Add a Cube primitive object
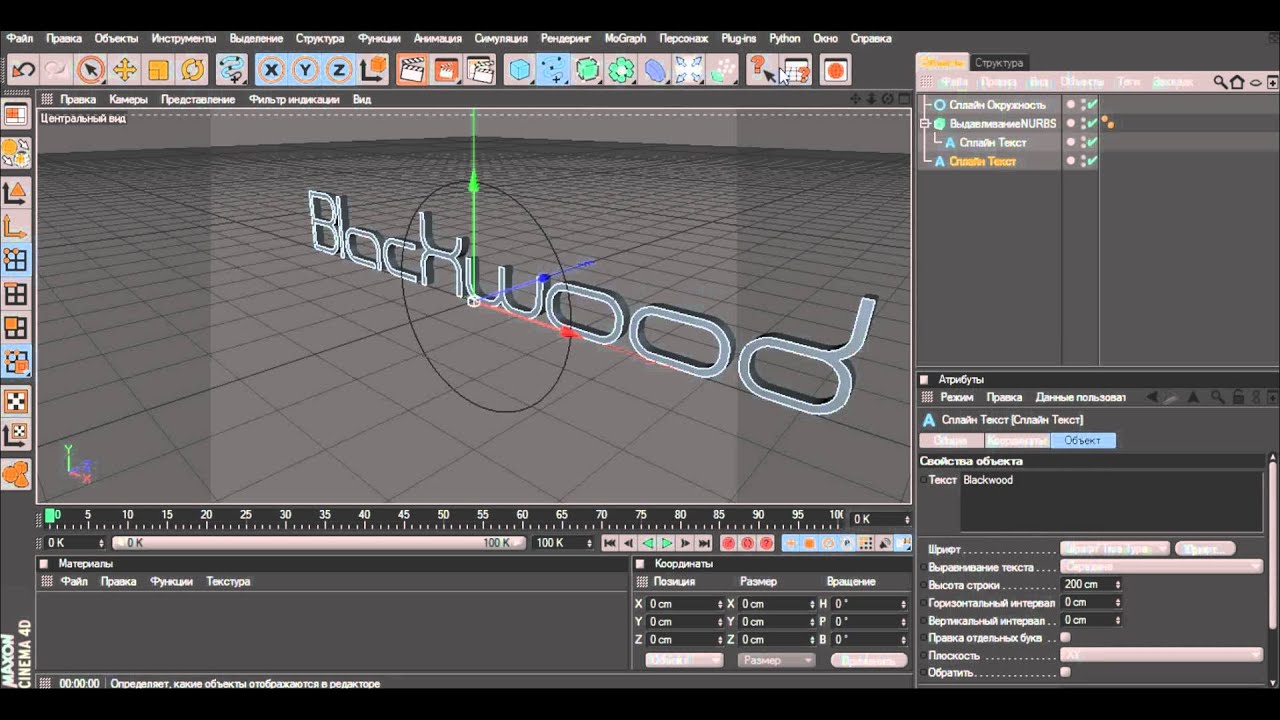Image resolution: width=1280 pixels, height=720 pixels. (x=520, y=69)
